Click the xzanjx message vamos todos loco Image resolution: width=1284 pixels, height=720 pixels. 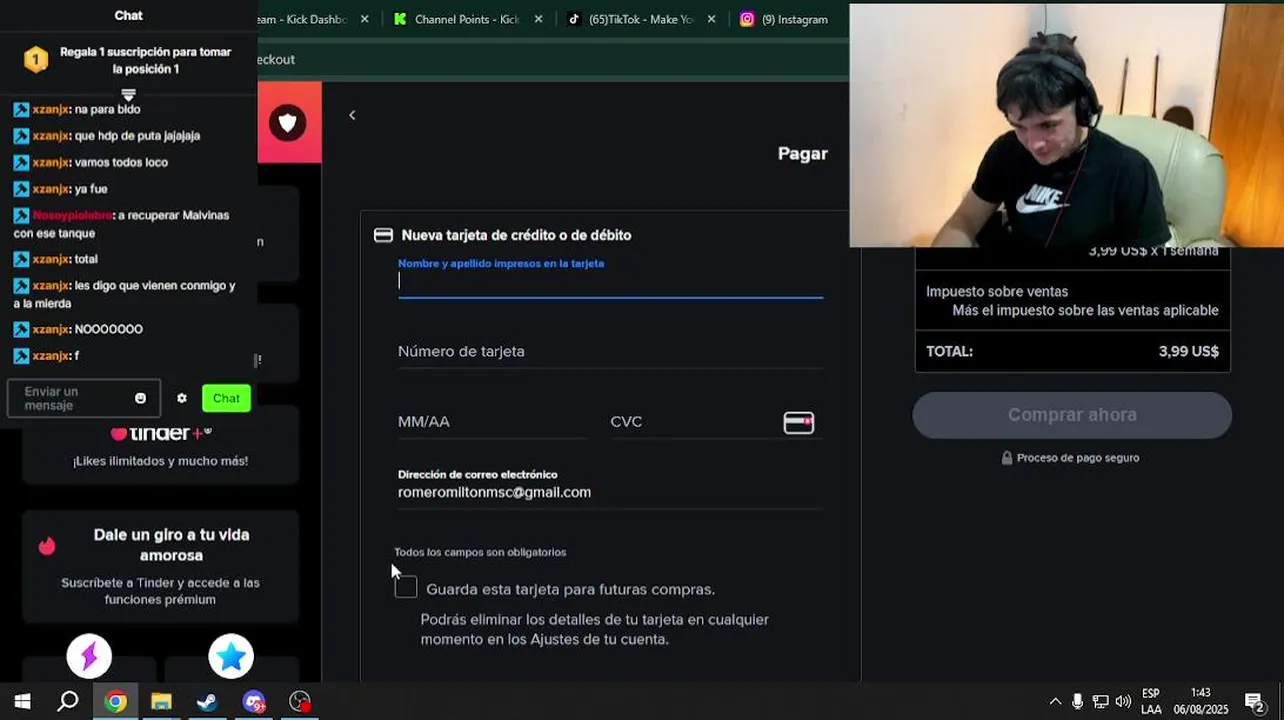click(91, 162)
